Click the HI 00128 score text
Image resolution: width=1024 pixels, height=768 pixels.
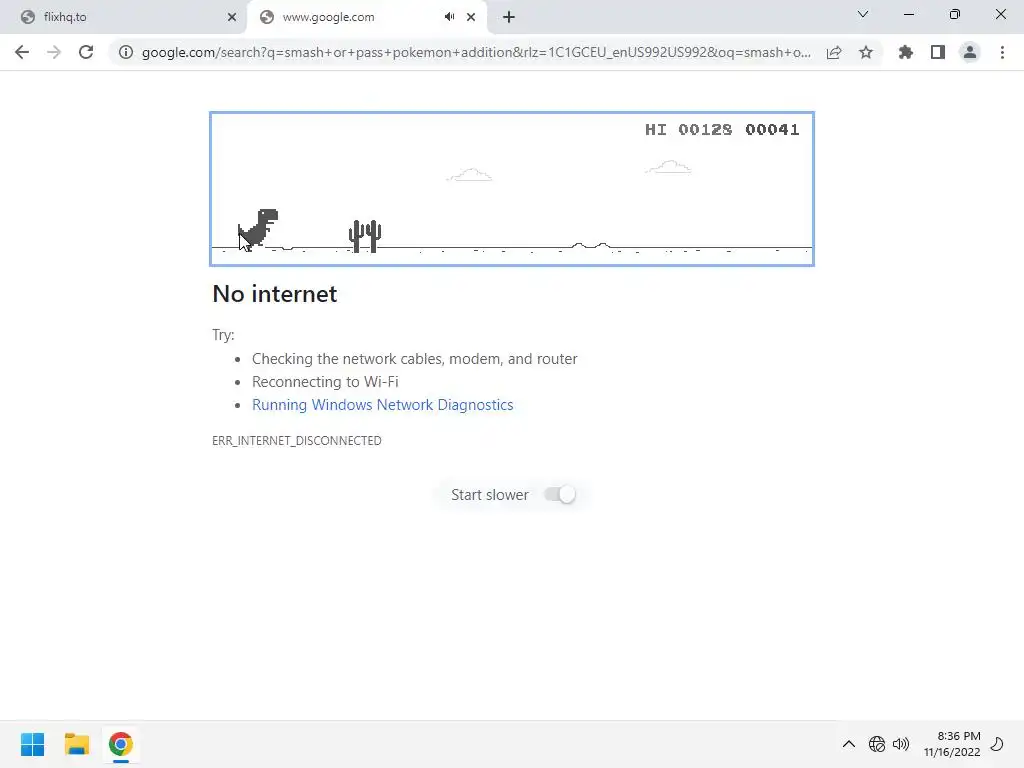688,129
